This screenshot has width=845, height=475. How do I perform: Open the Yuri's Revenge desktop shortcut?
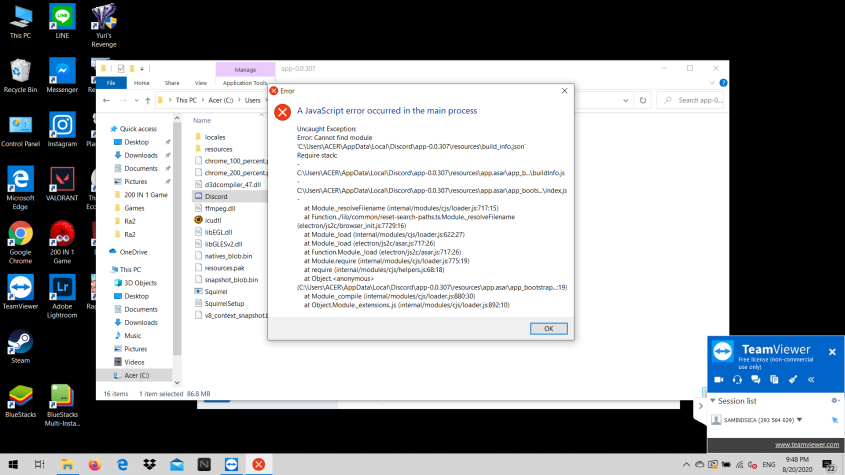click(x=103, y=26)
